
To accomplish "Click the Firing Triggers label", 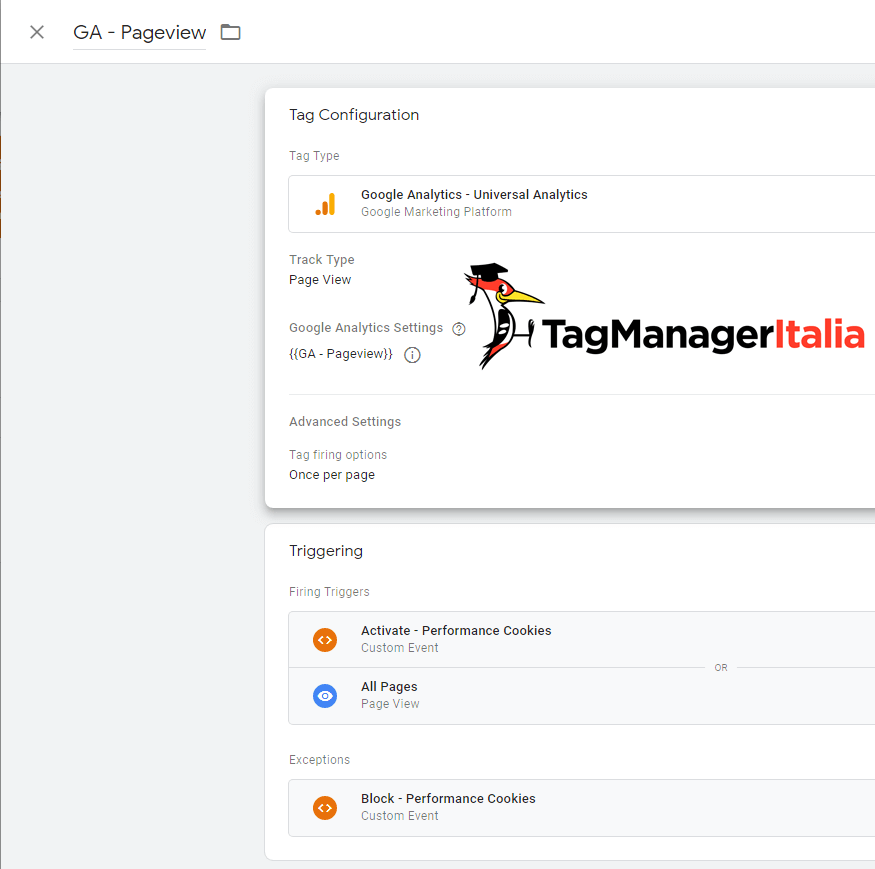I will 329,592.
